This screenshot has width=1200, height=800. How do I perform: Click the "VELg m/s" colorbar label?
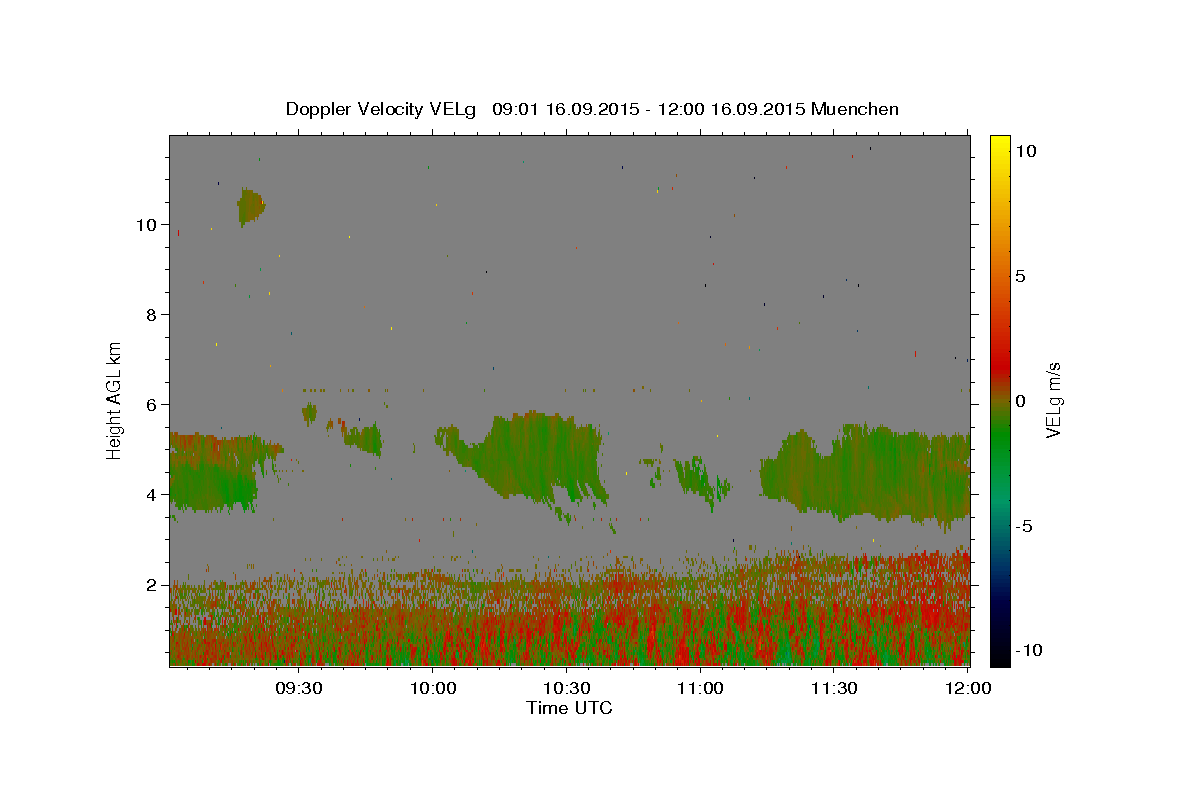click(1053, 401)
